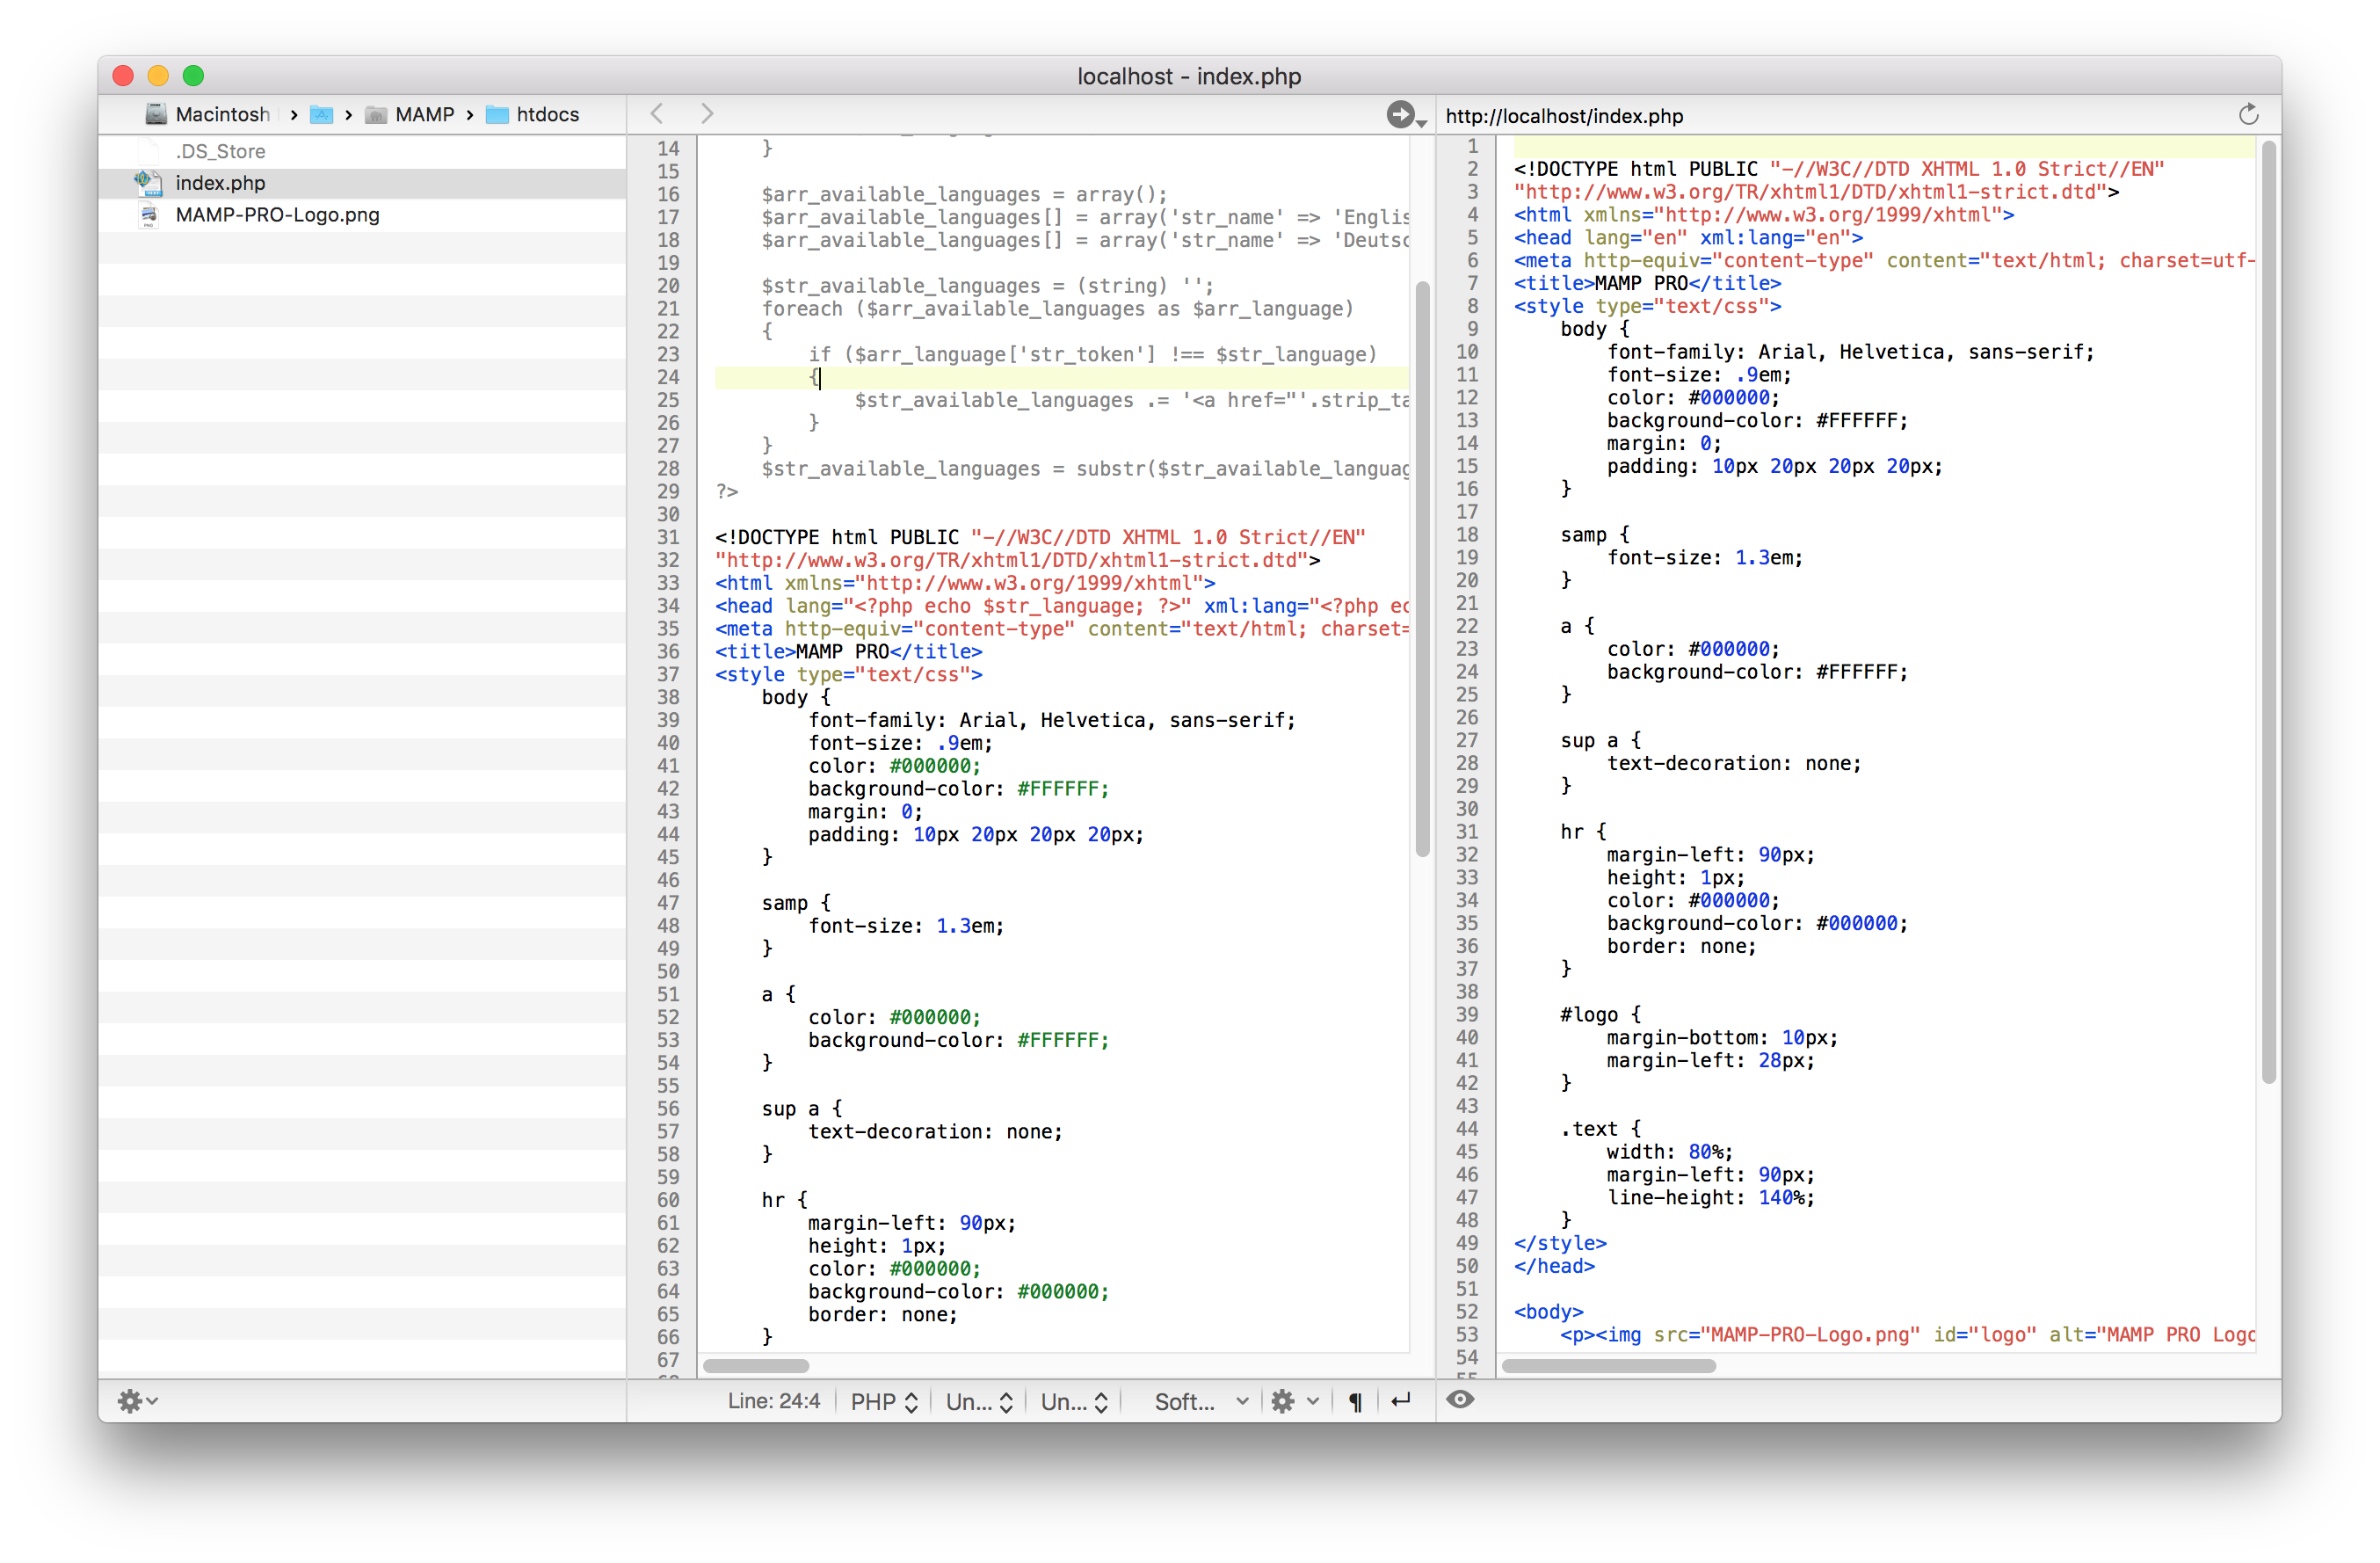Minimize window with the yellow button

(158, 76)
